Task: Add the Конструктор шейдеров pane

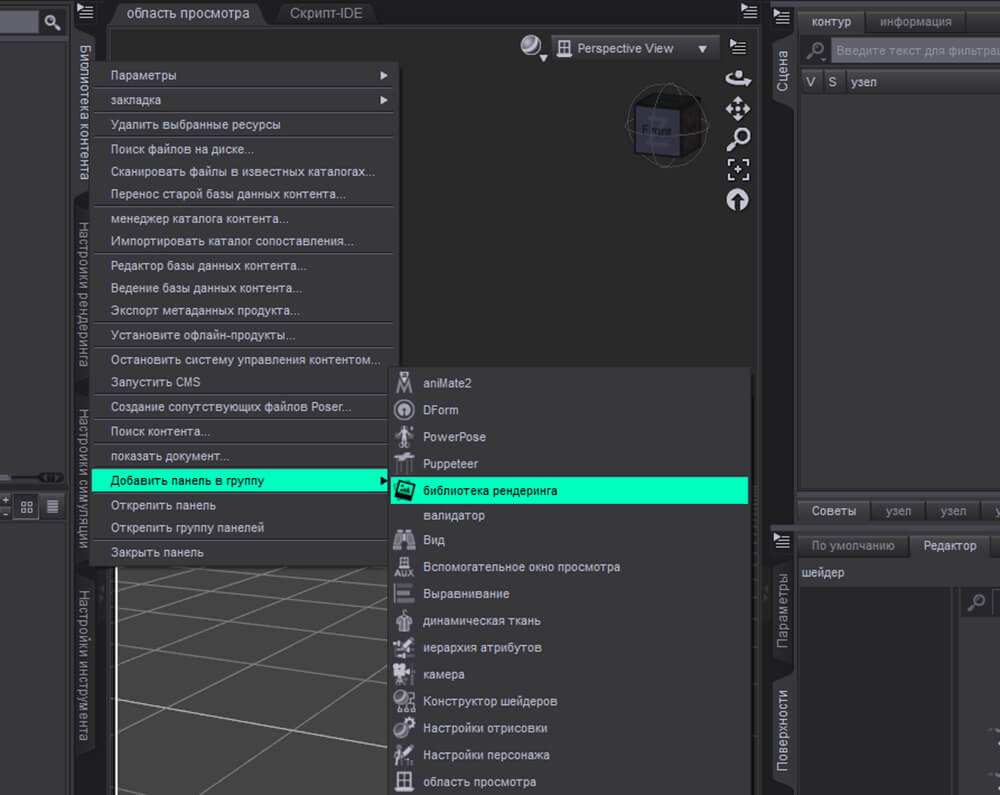Action: coord(569,701)
